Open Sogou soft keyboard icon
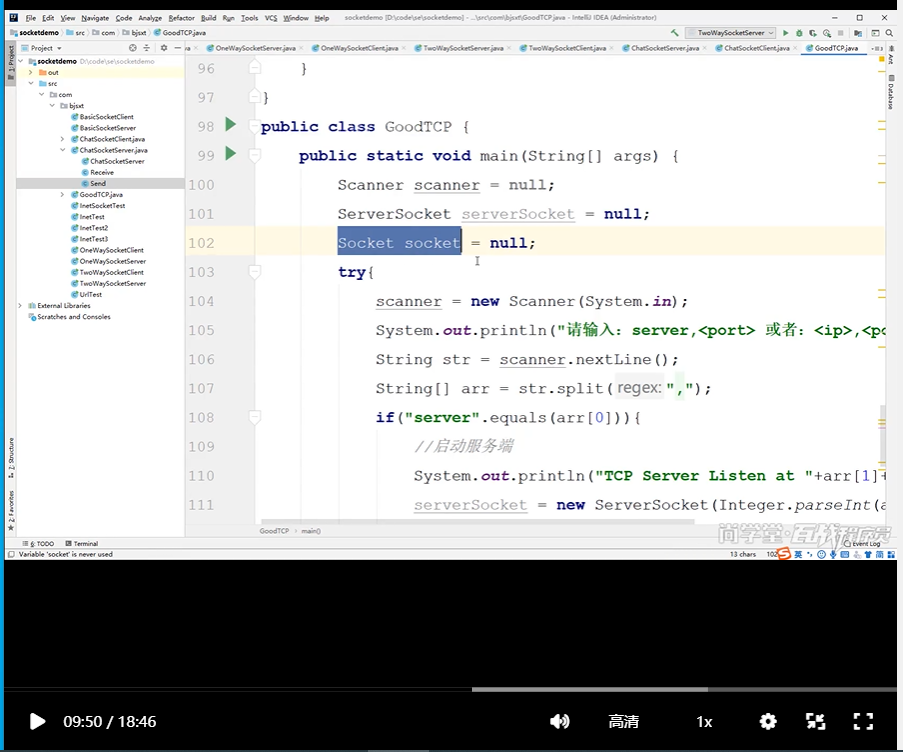Screen dimensions: 903x752 click(x=844, y=554)
